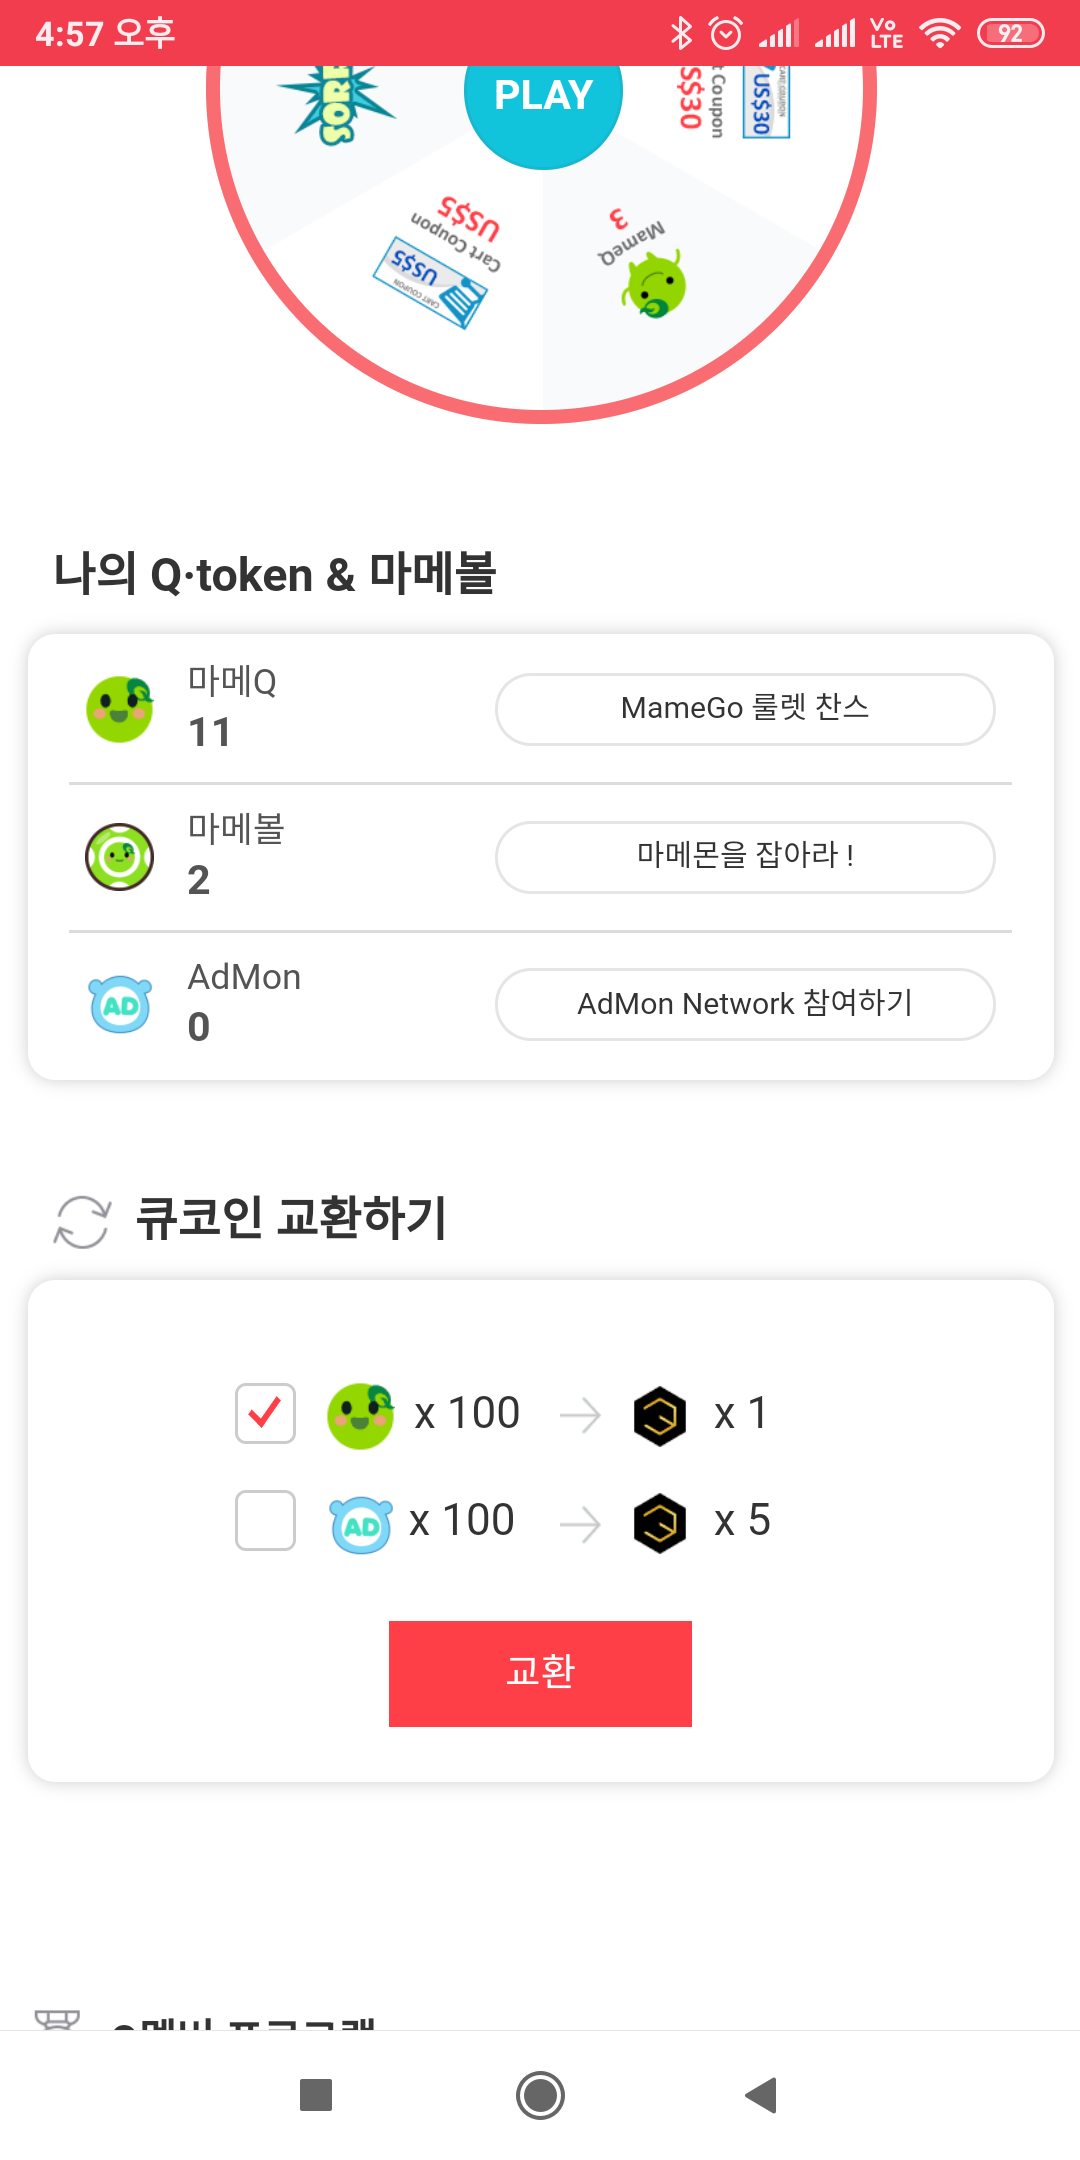1080x2160 pixels.
Task: Click the AdMon icon in the exchange row
Action: pos(360,1525)
